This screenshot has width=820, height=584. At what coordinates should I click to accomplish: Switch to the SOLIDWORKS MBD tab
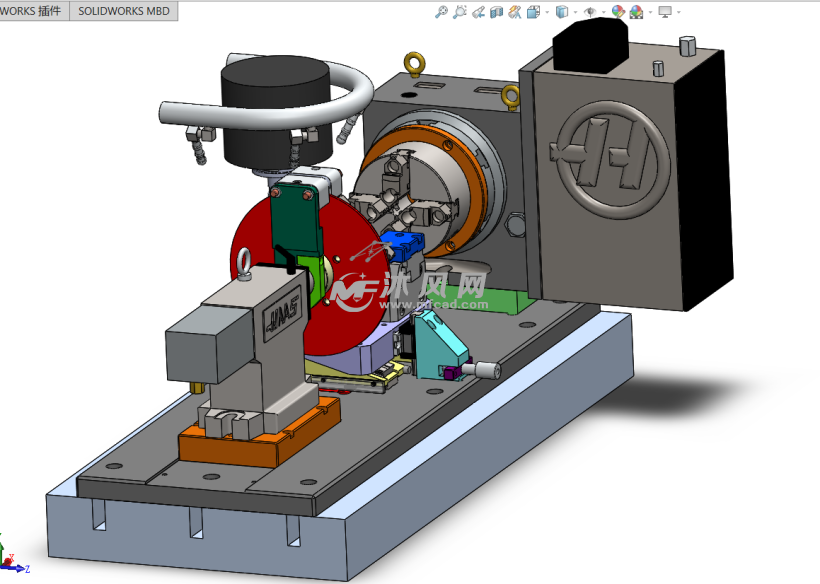tap(125, 11)
